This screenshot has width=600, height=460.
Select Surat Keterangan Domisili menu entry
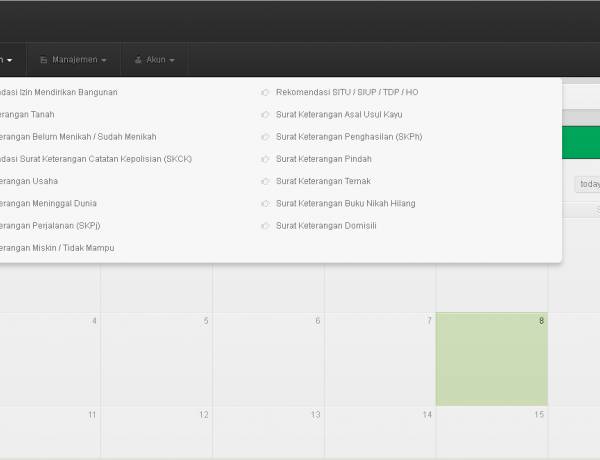coord(326,225)
